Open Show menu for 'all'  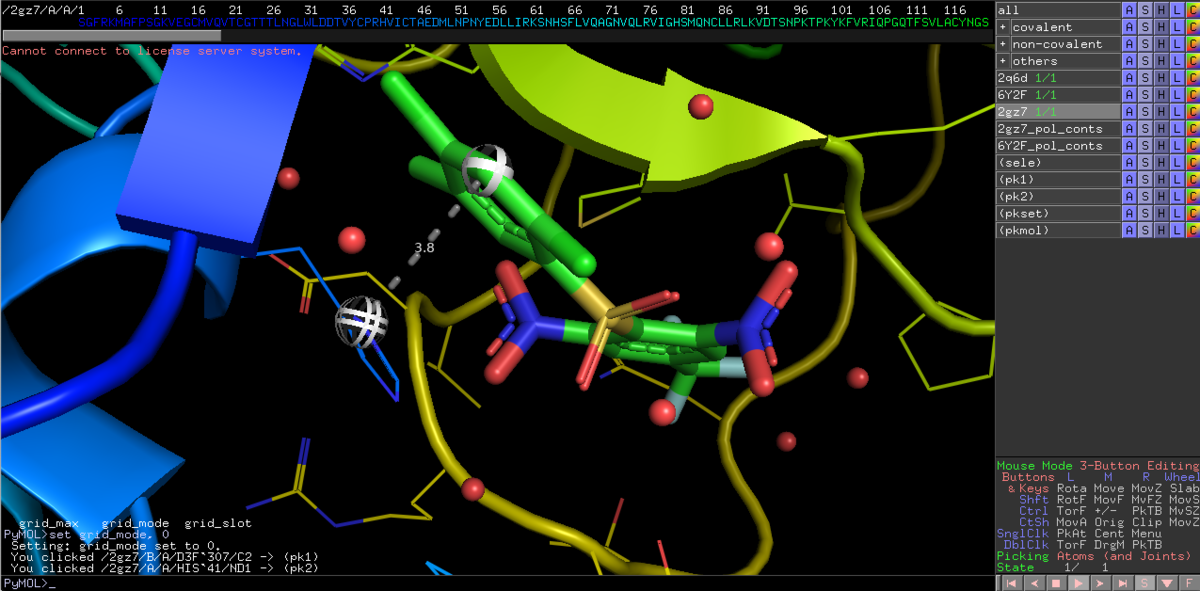(x=1145, y=10)
